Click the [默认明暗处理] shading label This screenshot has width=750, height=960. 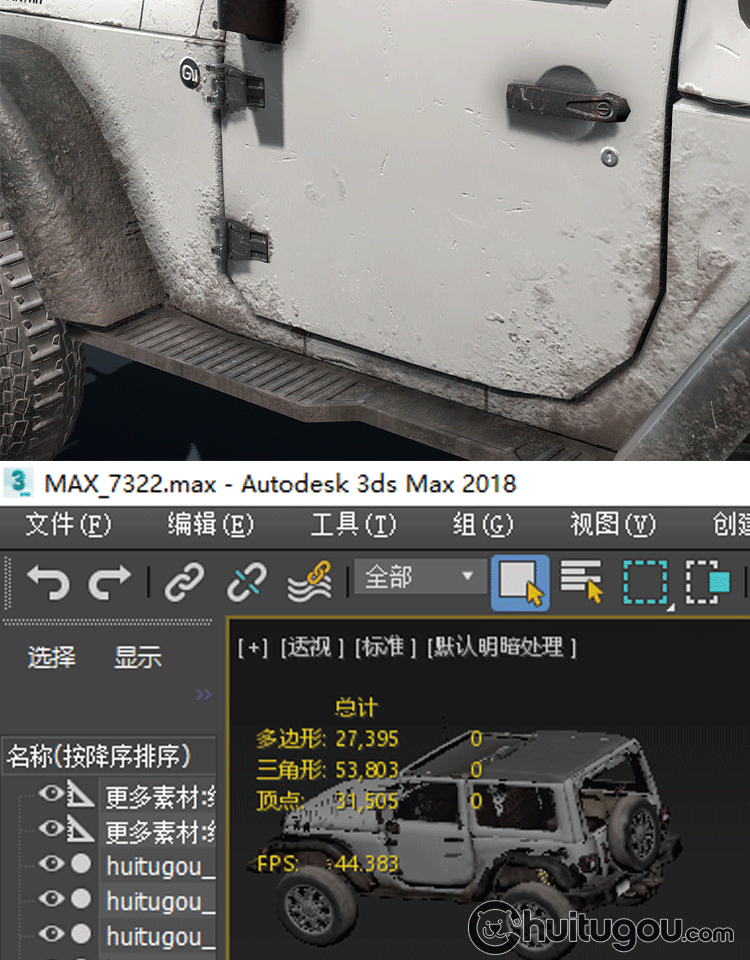tap(501, 648)
